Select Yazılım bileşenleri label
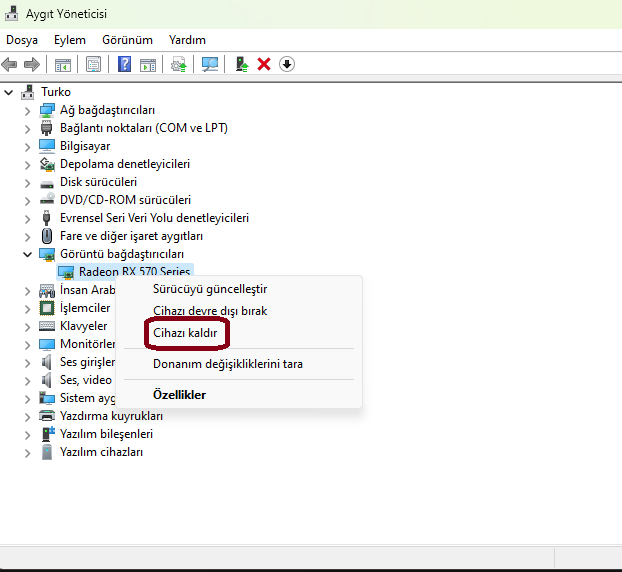Viewport: 622px width, 572px height. coord(106,434)
